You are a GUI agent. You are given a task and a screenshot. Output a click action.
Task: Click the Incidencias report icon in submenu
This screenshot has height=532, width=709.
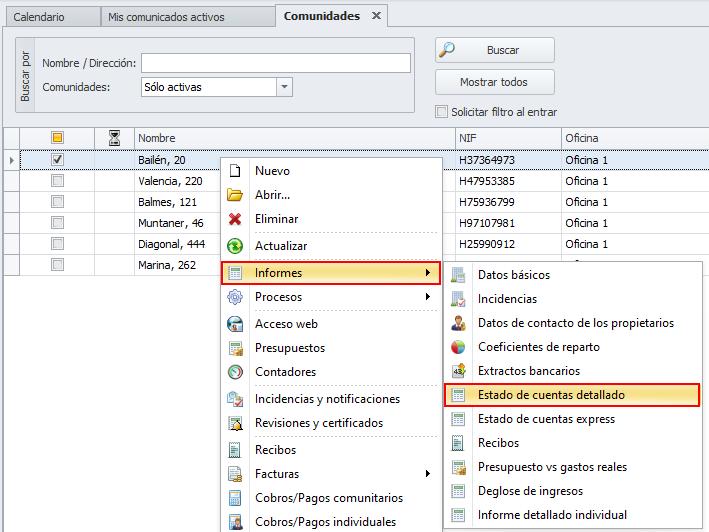[x=458, y=299]
